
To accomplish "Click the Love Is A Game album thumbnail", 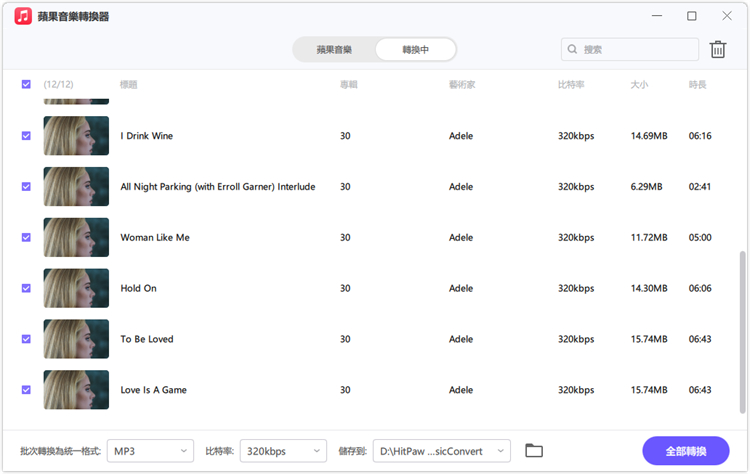I will click(76, 390).
